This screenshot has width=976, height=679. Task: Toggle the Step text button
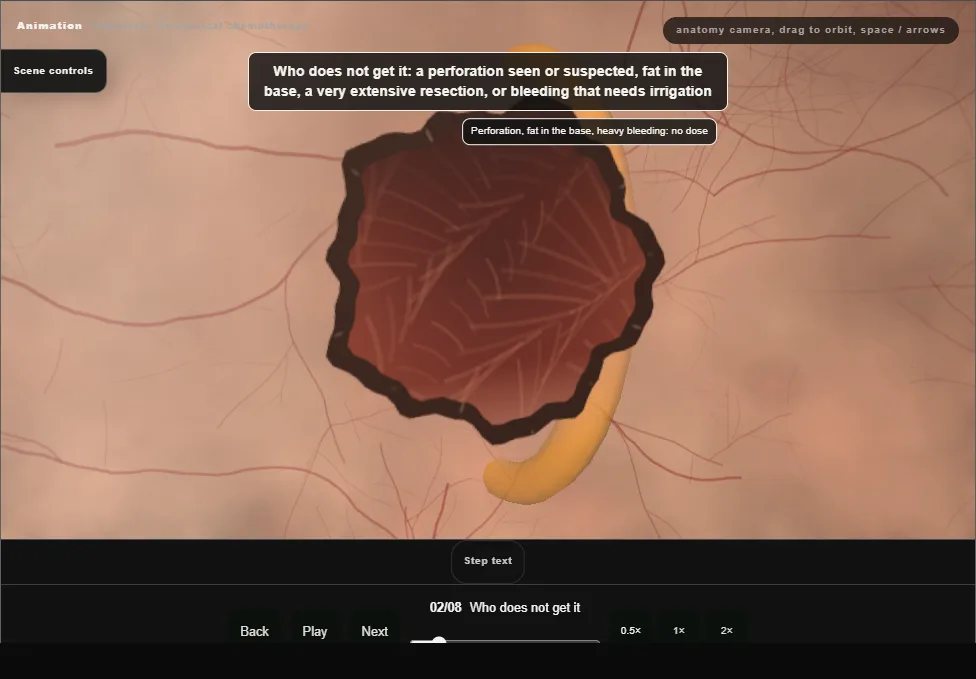488,561
